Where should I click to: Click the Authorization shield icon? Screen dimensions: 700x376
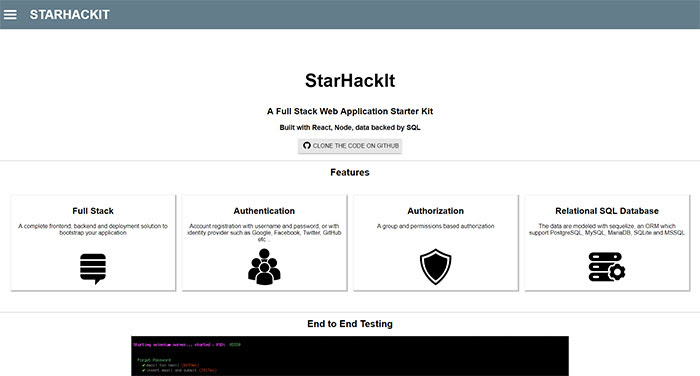click(x=436, y=267)
